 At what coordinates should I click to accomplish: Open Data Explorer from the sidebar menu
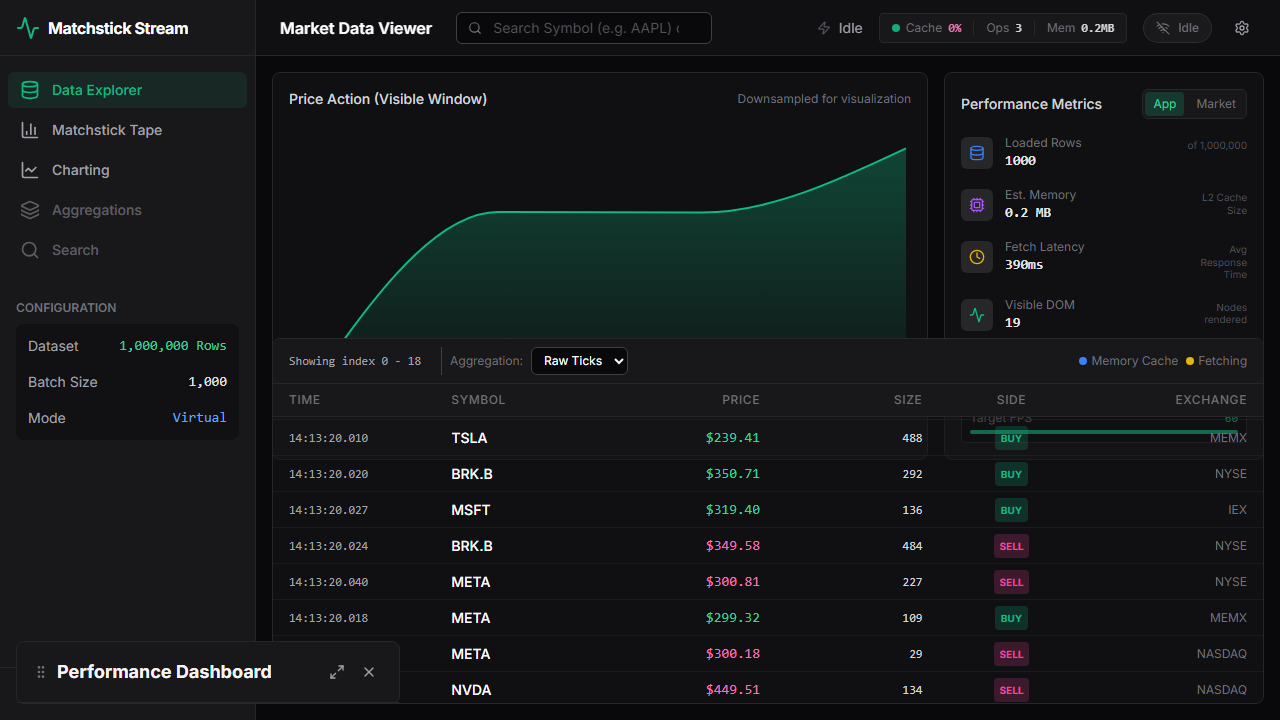click(96, 89)
